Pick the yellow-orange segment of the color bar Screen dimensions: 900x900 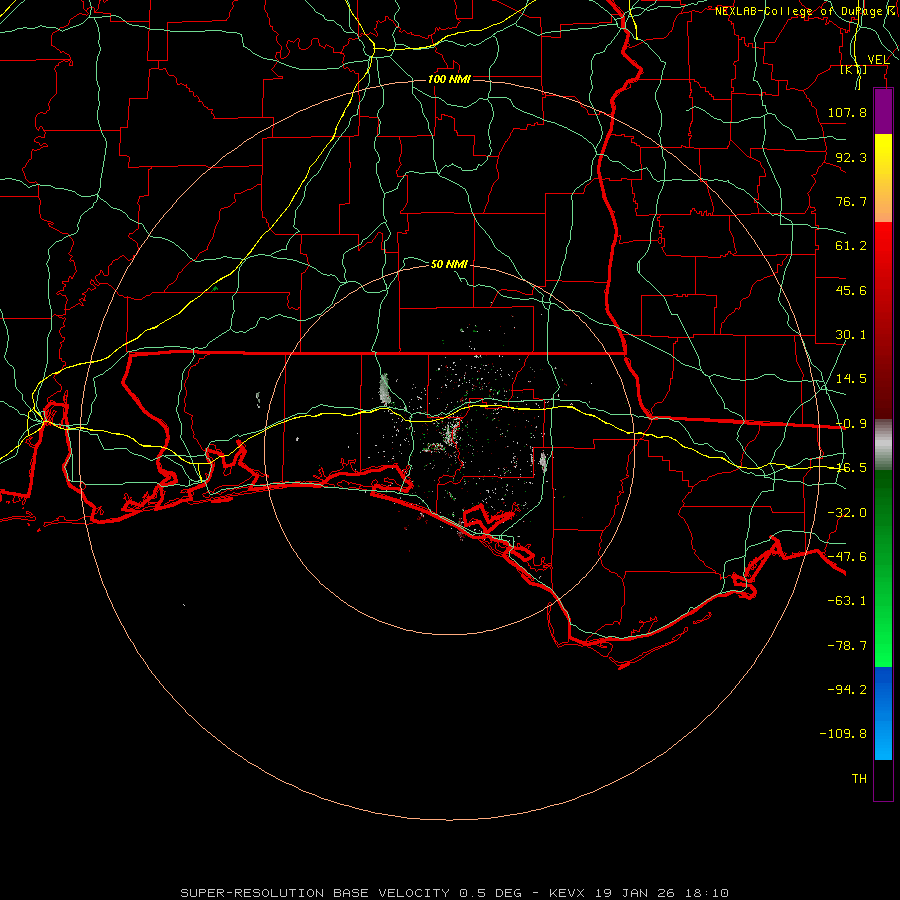click(x=883, y=178)
